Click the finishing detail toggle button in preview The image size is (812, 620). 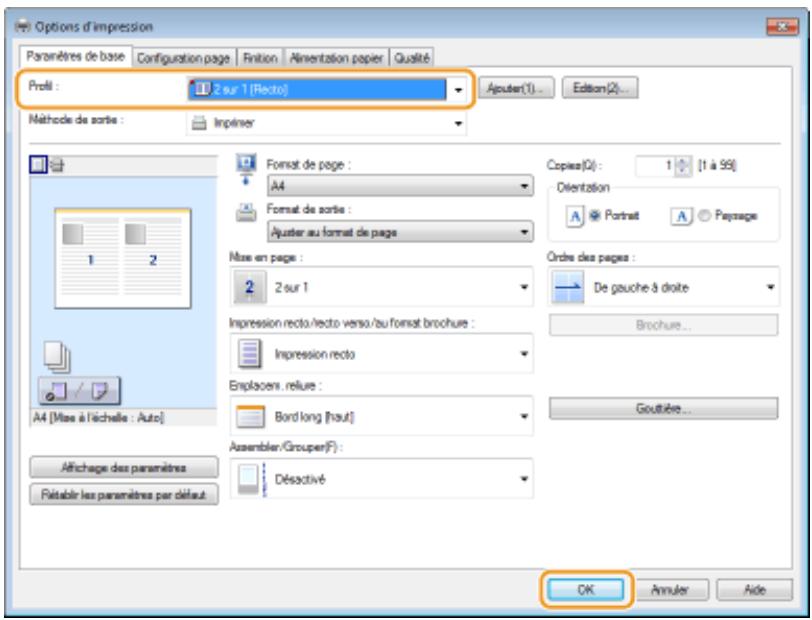[79, 391]
